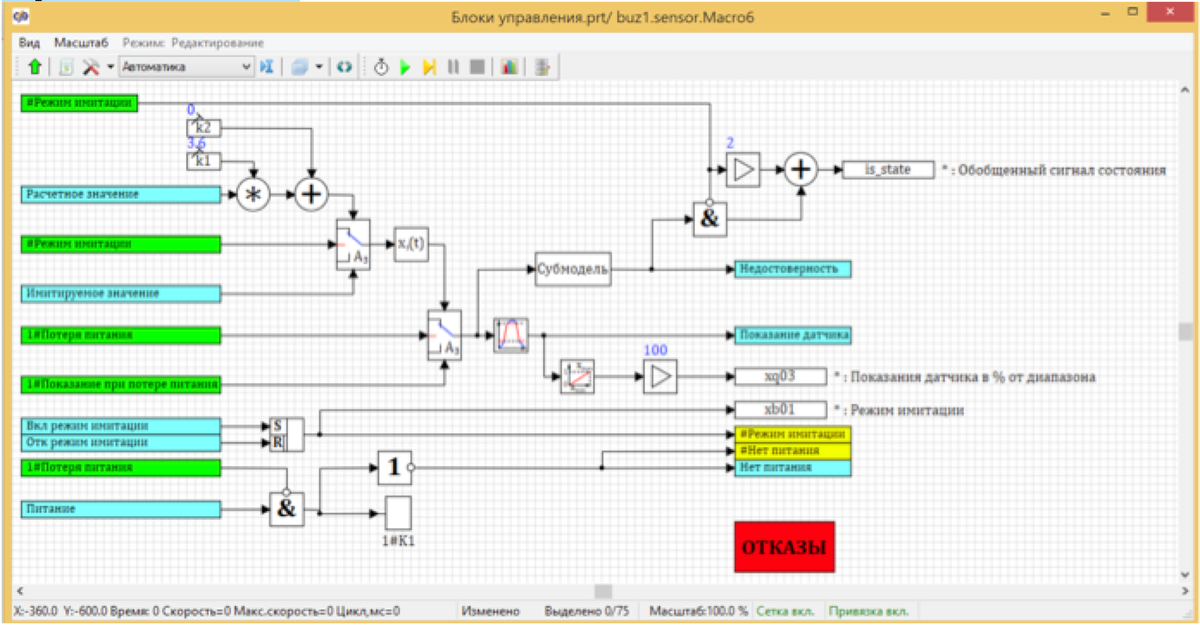Viewport: 1200px width, 625px height.
Task: Select the multiplication (*) block
Action: [253, 194]
